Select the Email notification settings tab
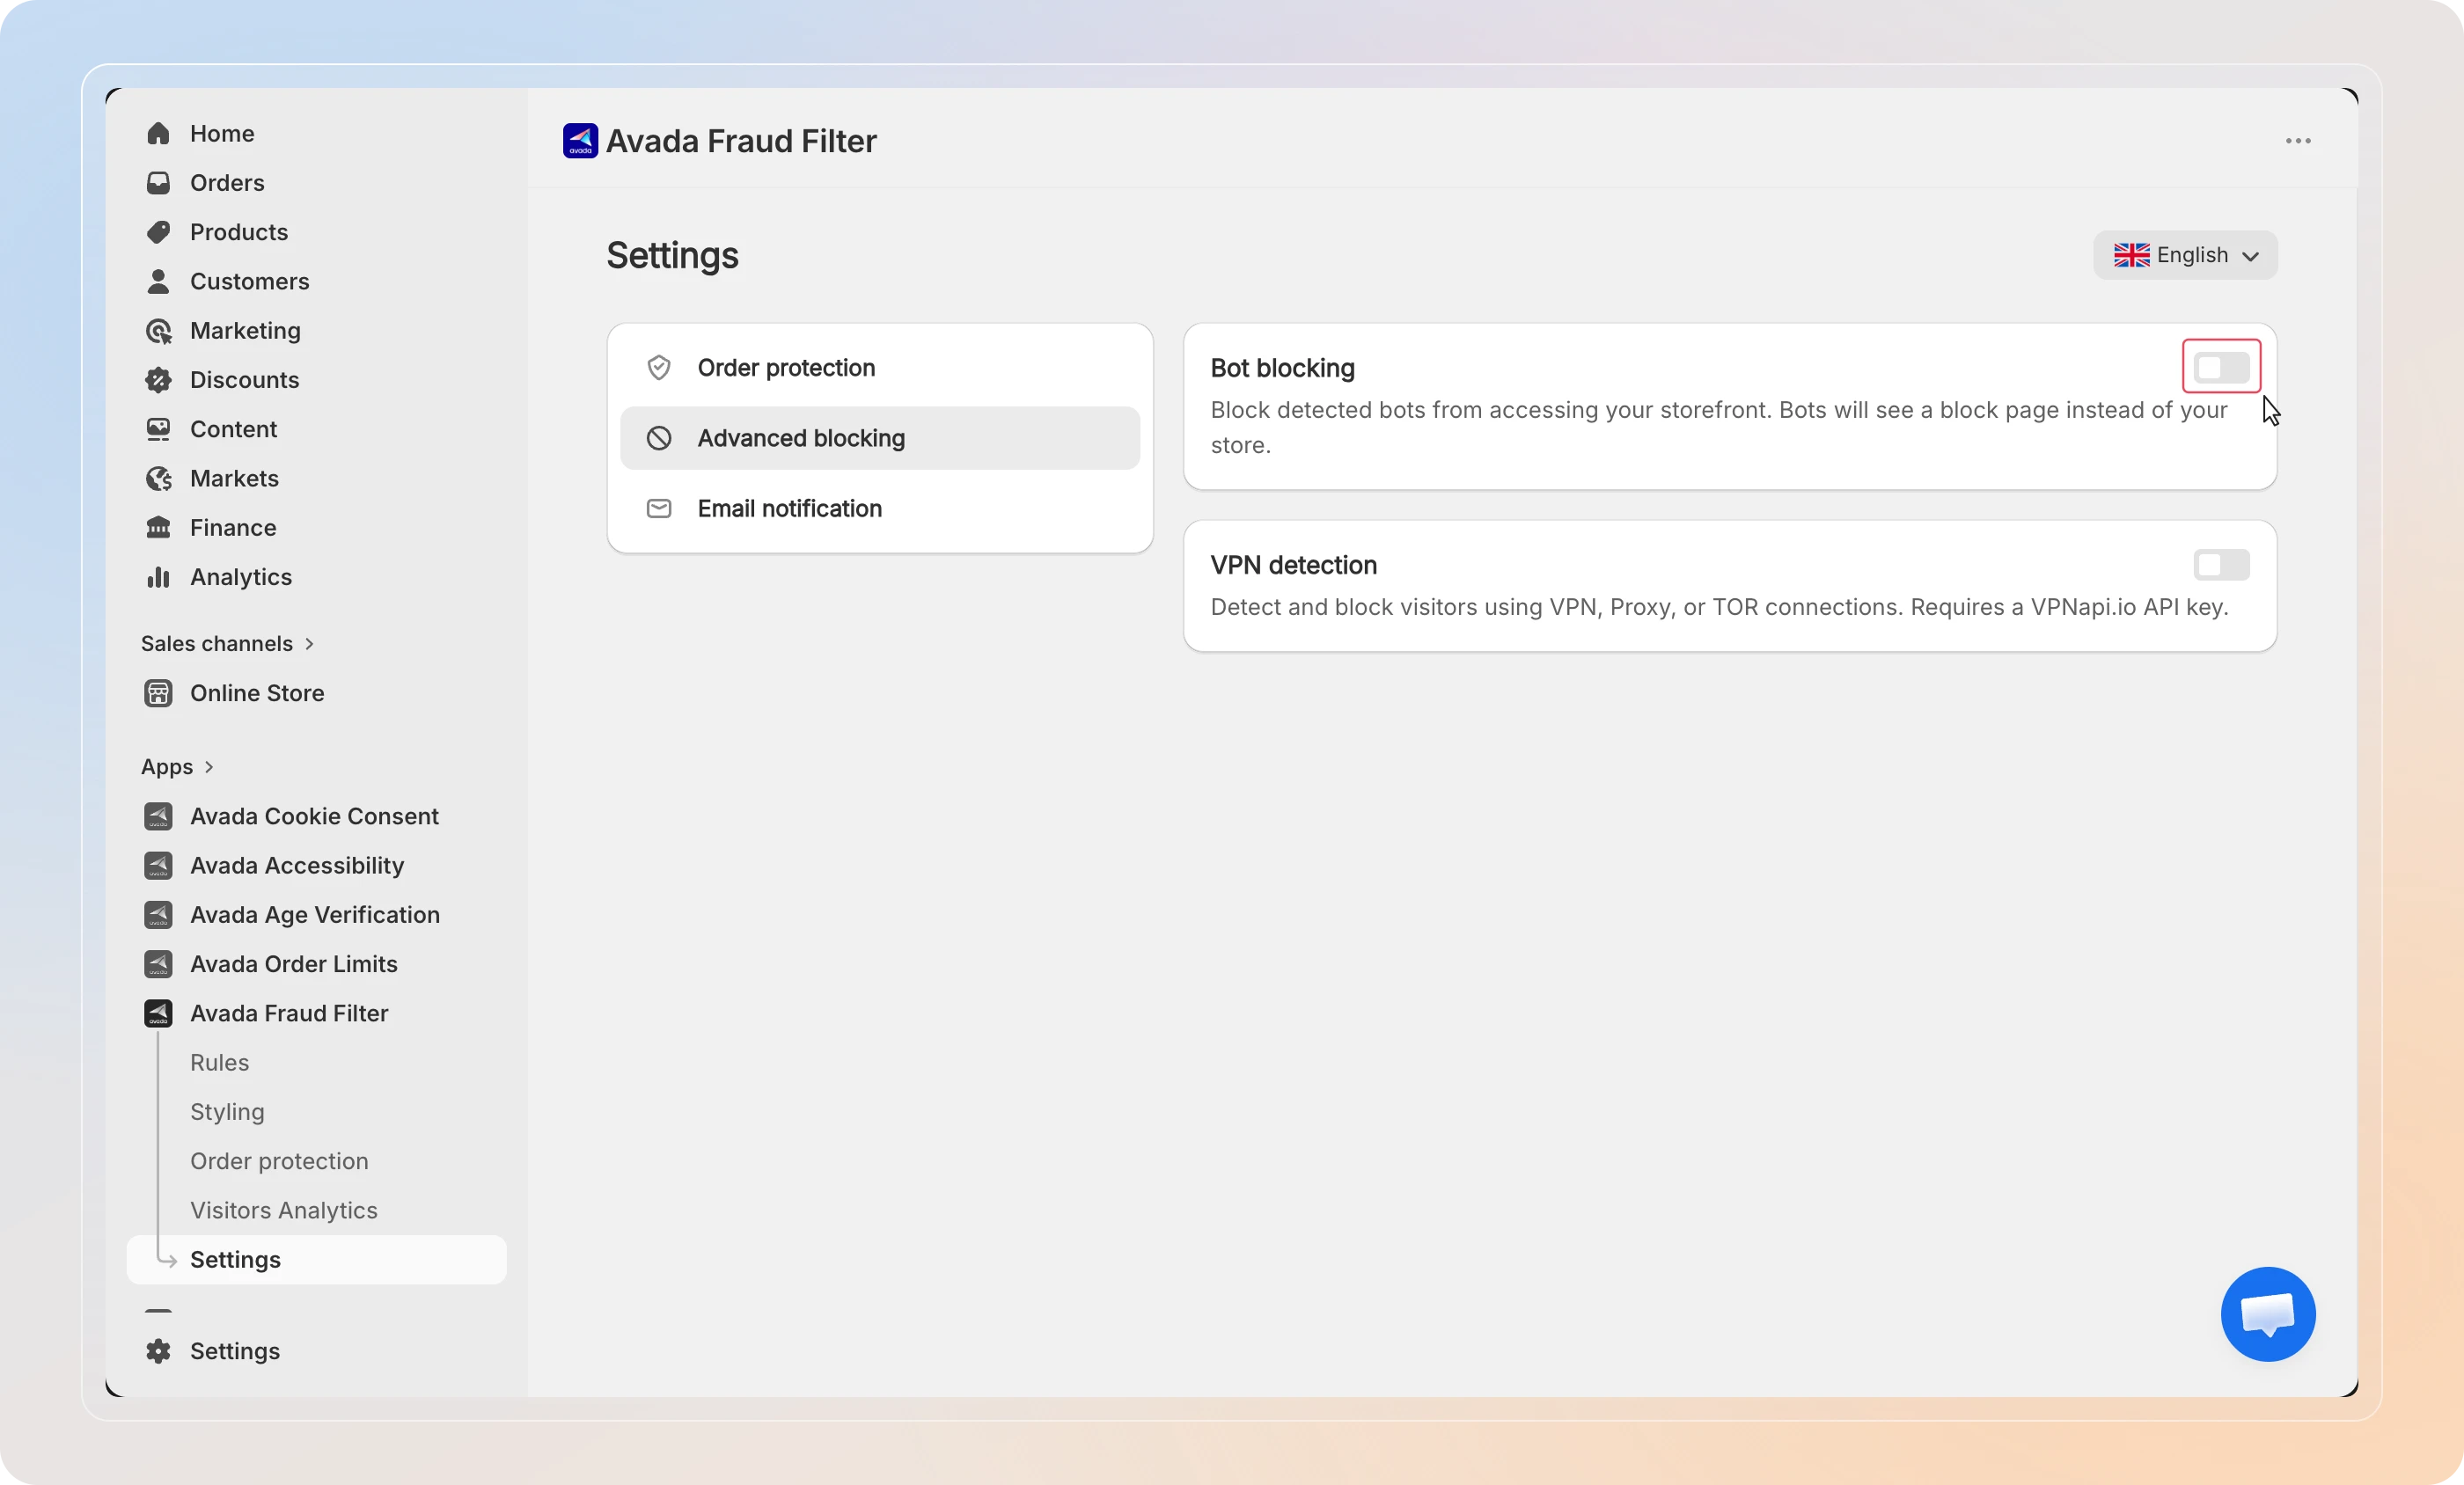Image resolution: width=2464 pixels, height=1485 pixels. tap(880, 508)
